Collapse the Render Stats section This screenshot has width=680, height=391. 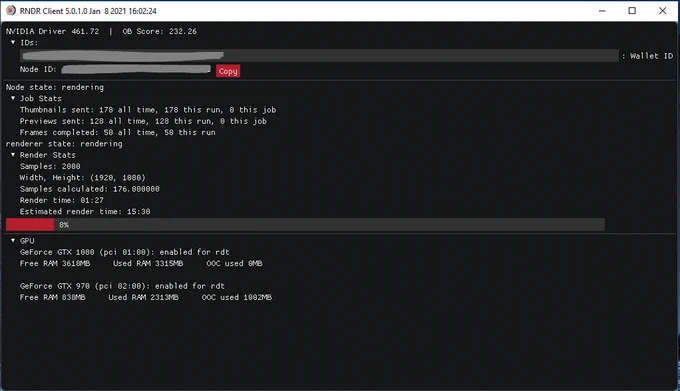13,154
